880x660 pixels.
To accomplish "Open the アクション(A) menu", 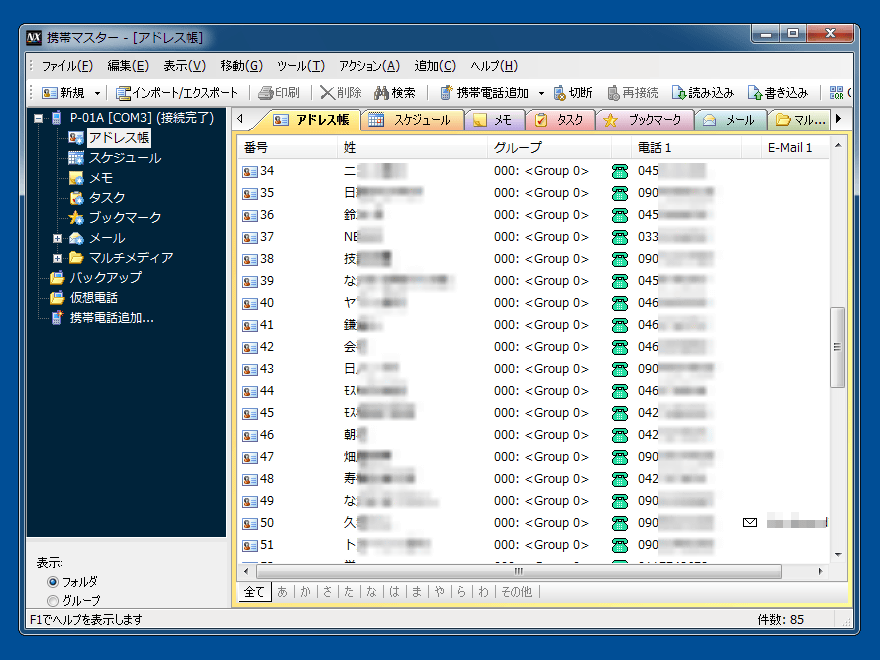I will tap(369, 66).
